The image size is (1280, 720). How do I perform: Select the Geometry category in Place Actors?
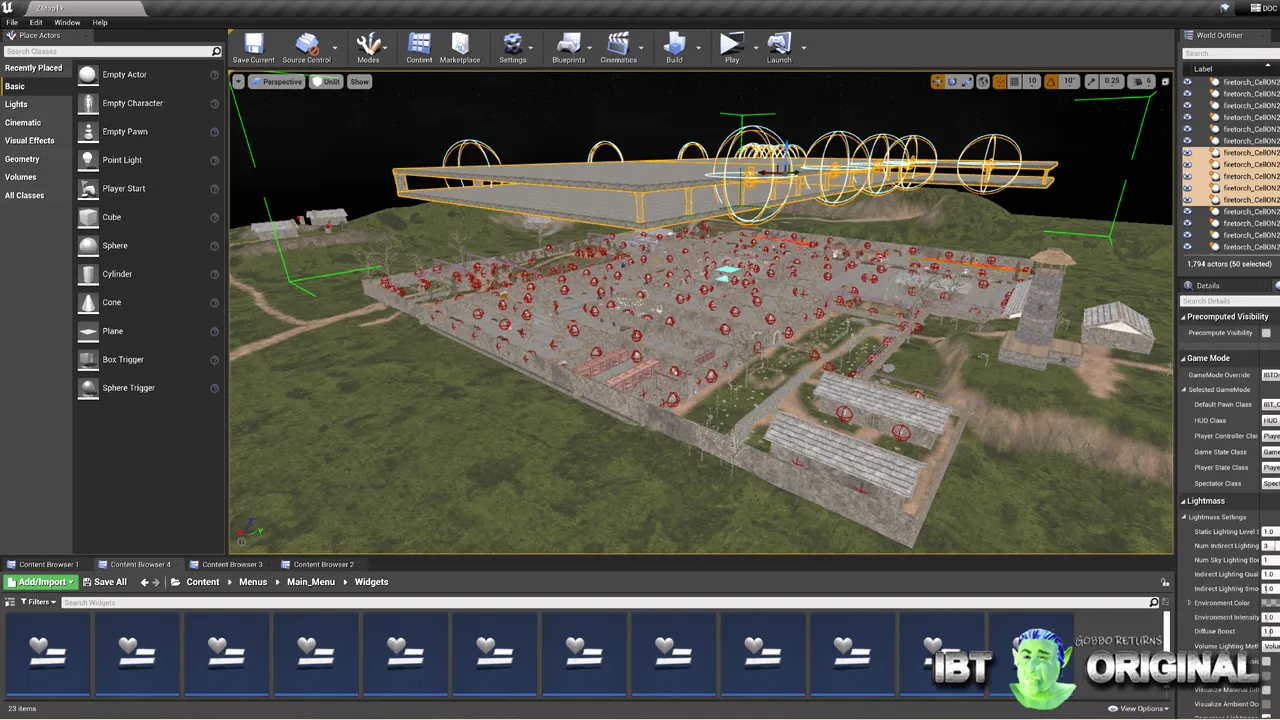22,159
